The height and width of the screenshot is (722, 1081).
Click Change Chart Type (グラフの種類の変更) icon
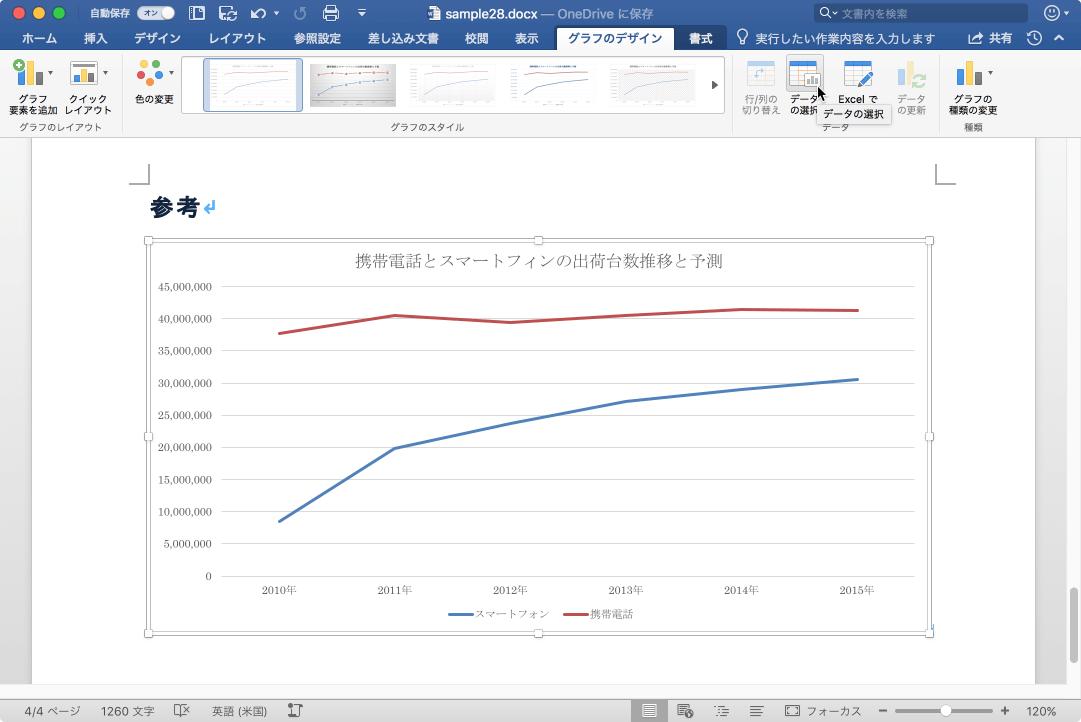[969, 73]
